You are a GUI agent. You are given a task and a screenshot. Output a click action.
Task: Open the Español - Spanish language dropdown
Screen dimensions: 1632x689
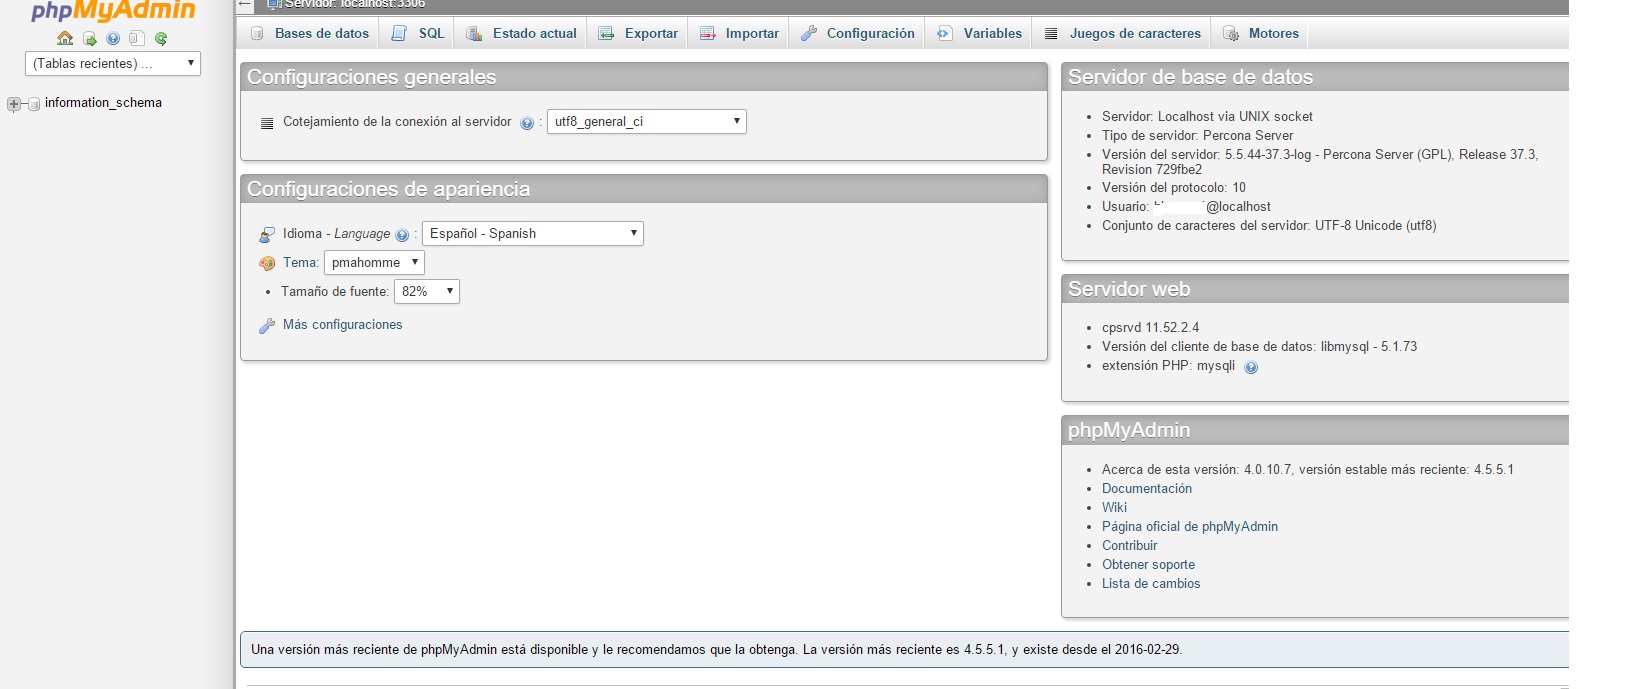click(x=533, y=233)
